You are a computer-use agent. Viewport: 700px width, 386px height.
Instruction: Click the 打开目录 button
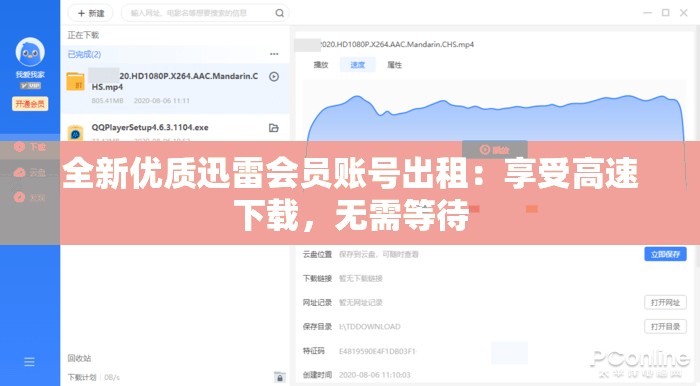pyautogui.click(x=665, y=327)
